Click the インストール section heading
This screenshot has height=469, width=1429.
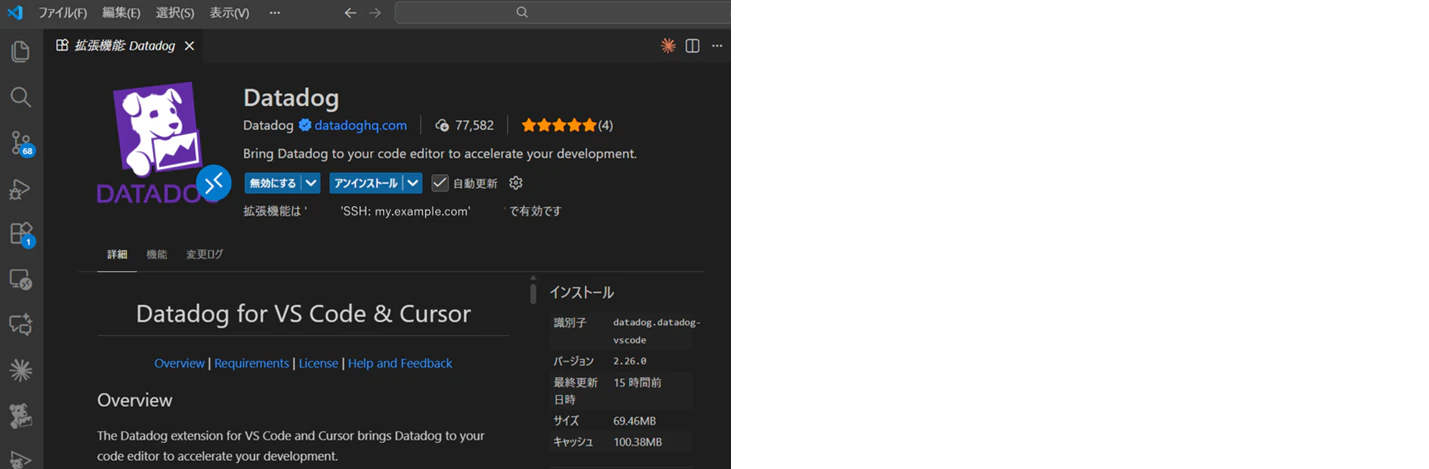click(x=581, y=293)
